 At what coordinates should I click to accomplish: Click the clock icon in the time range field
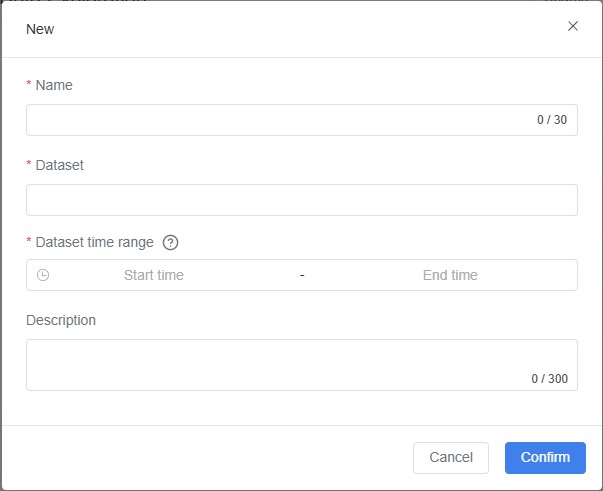(x=43, y=275)
